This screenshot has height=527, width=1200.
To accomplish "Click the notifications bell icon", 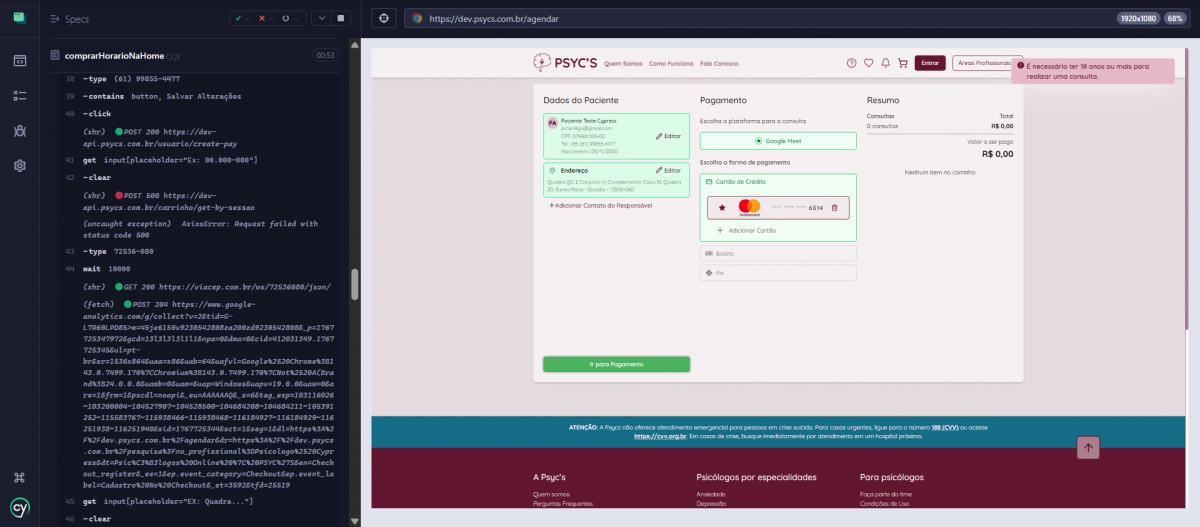I will (x=885, y=63).
